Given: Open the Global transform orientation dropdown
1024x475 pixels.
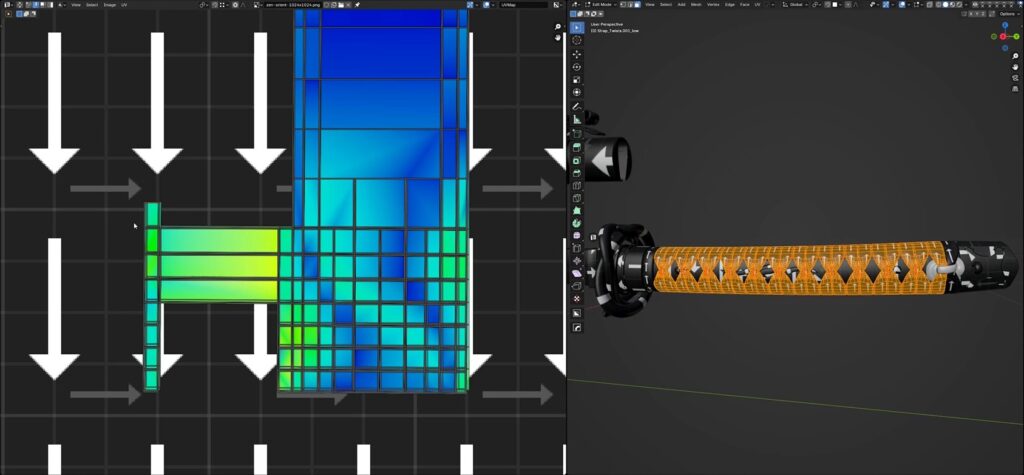Looking at the screenshot, I should (794, 5).
